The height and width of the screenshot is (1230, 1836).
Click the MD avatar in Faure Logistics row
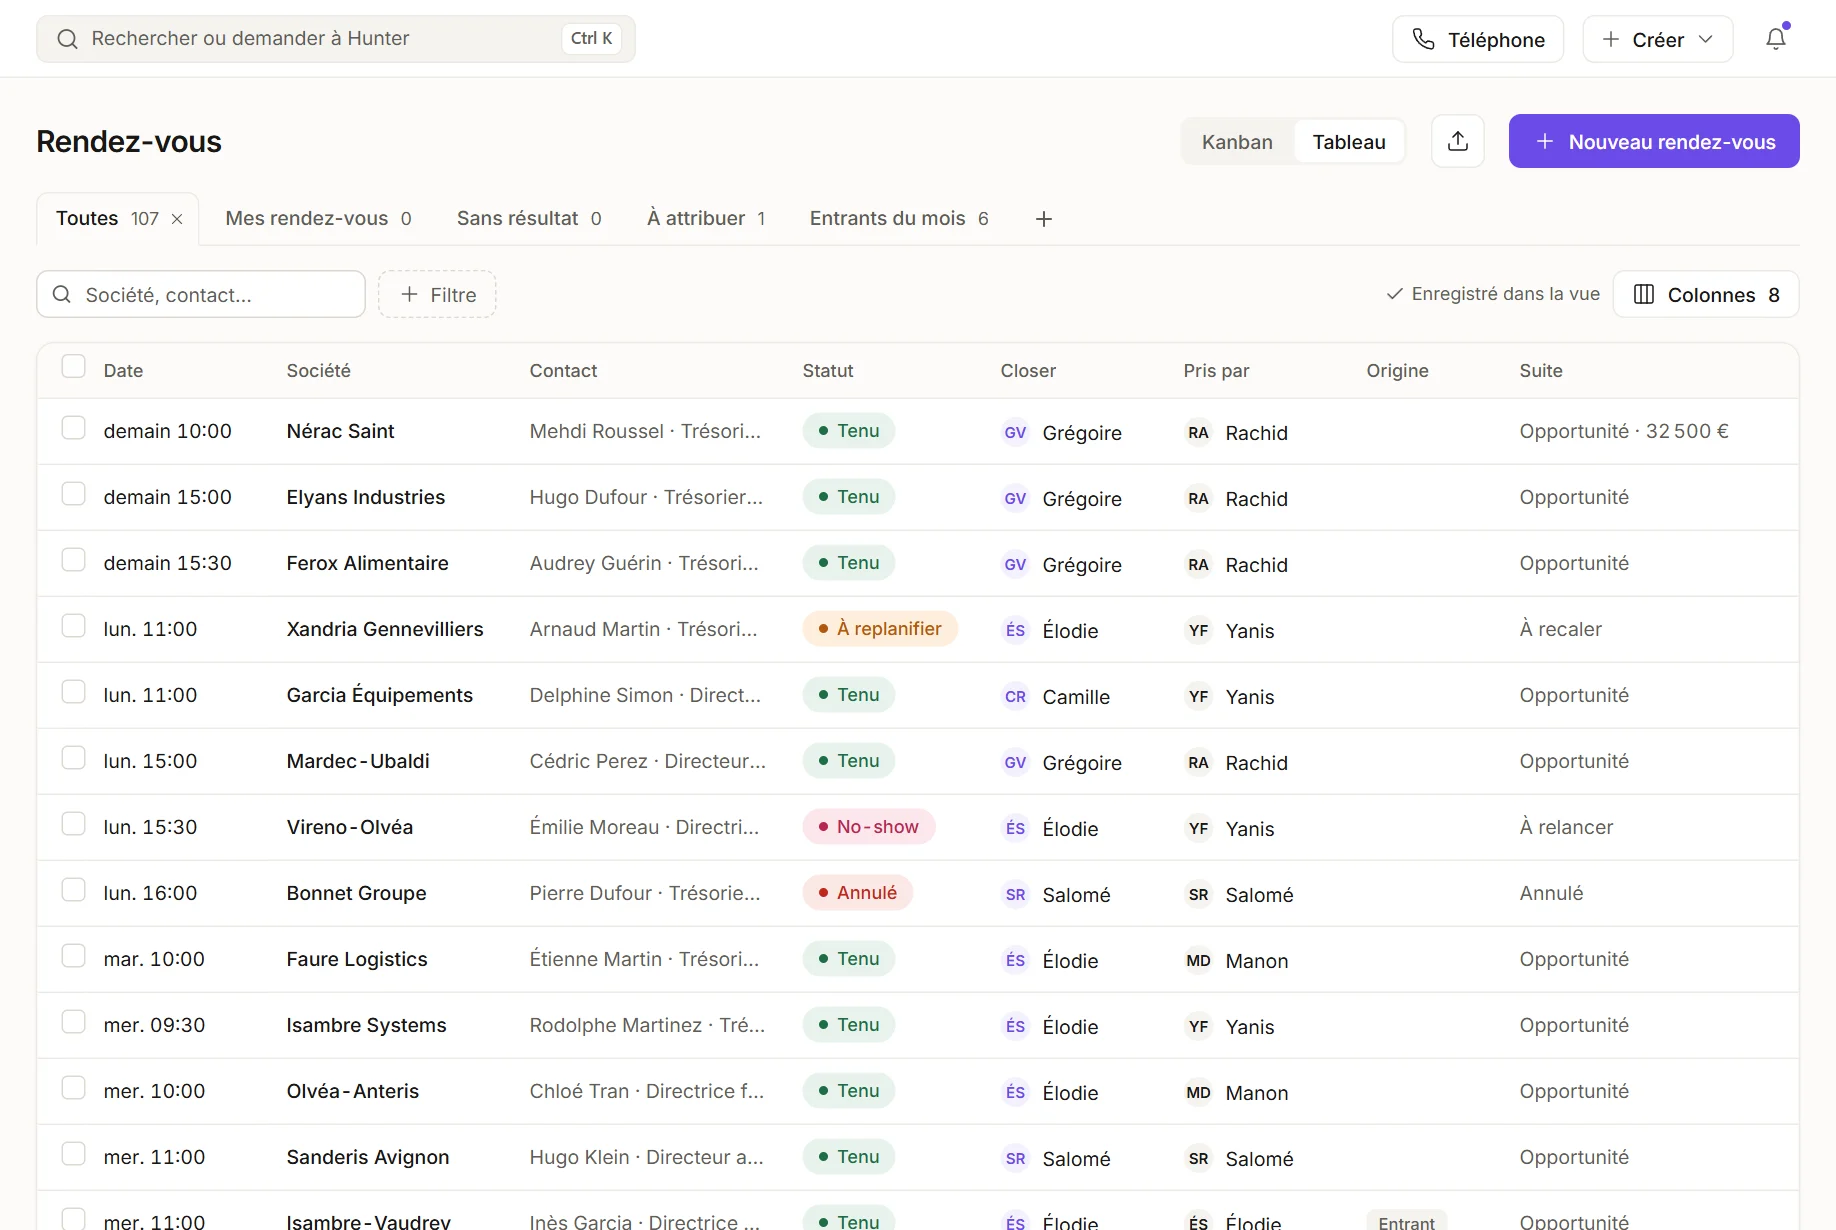tap(1198, 960)
